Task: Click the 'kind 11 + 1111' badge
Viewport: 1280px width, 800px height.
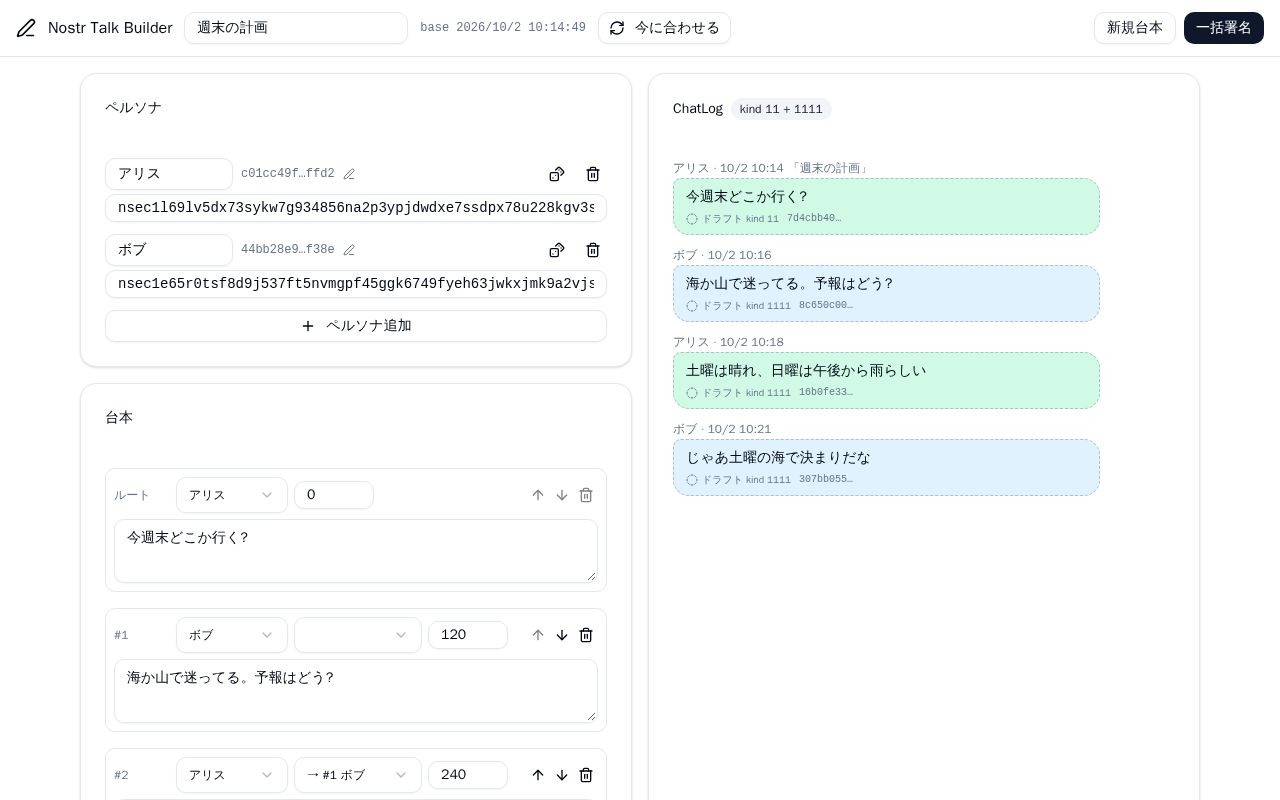Action: (781, 109)
